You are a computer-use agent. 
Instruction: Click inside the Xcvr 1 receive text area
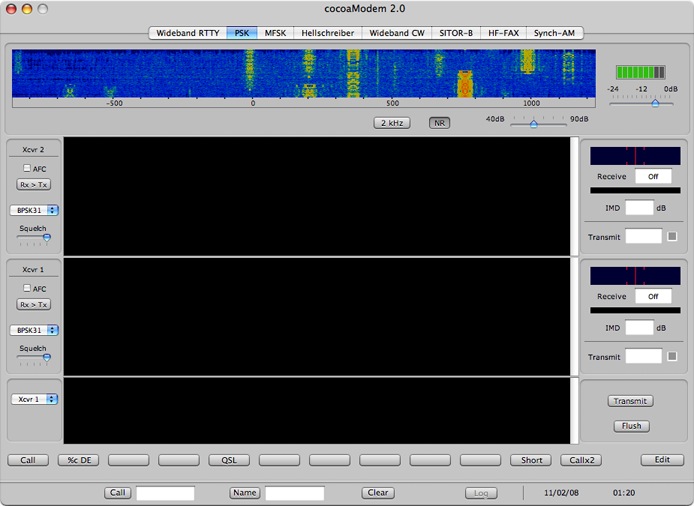pos(317,317)
